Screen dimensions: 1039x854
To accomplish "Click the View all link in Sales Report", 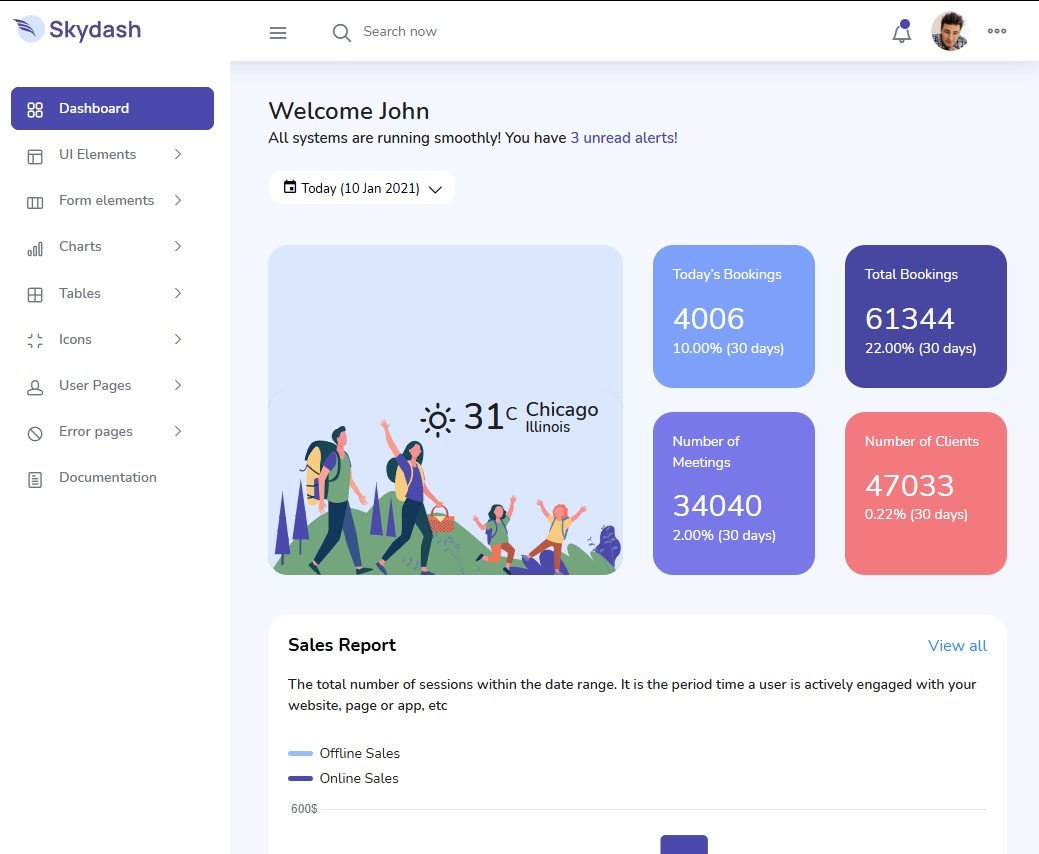I will pos(956,645).
